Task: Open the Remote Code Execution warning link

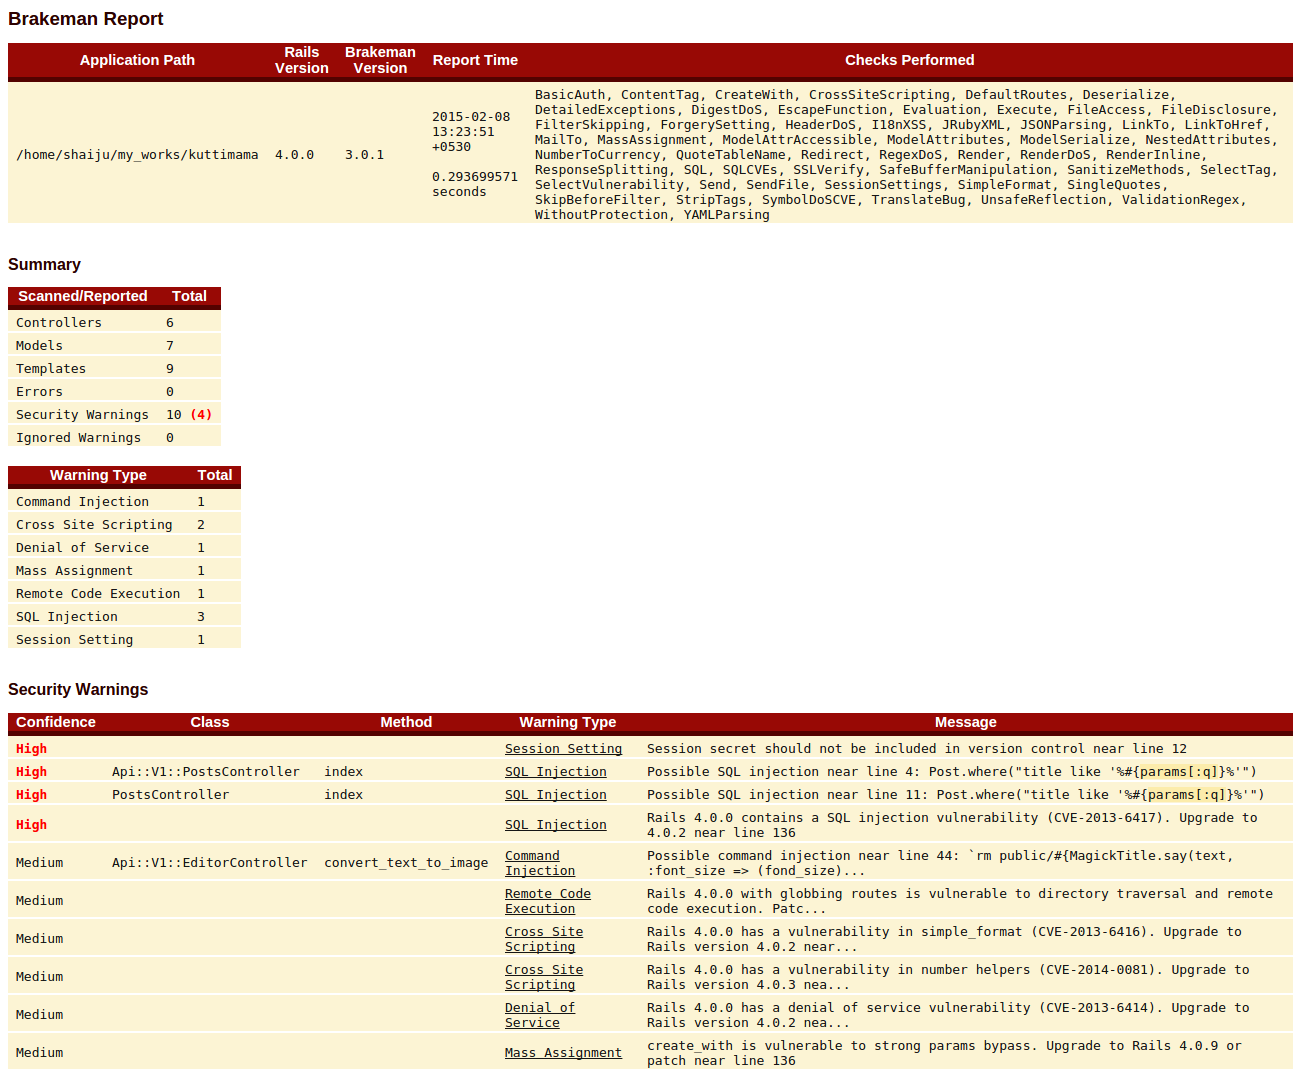Action: pos(547,900)
